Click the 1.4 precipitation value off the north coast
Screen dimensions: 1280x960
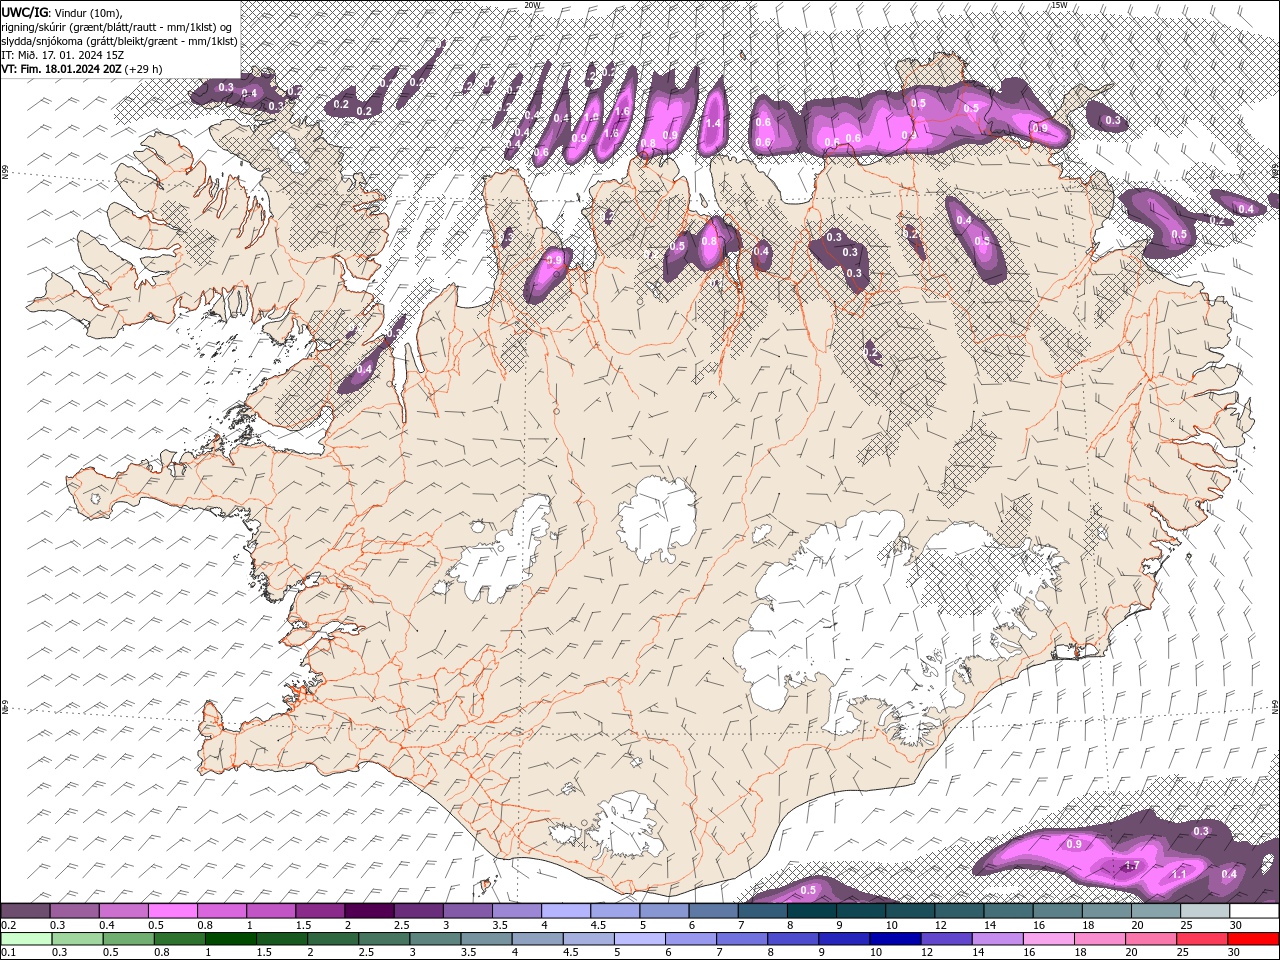coord(713,123)
